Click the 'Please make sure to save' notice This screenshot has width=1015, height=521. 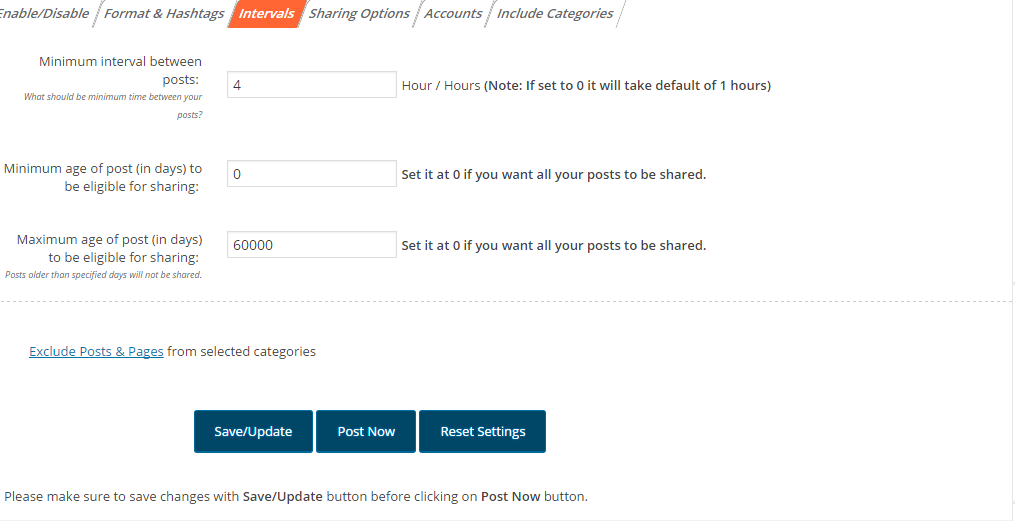(x=296, y=497)
